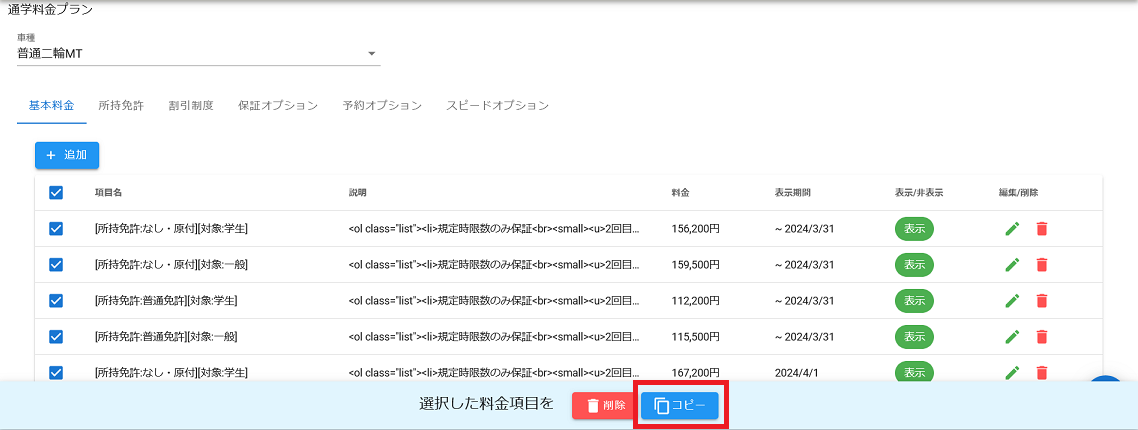This screenshot has width=1138, height=430.
Task: Delete the 159,500円 fee item via trash icon
Action: coord(1041,265)
